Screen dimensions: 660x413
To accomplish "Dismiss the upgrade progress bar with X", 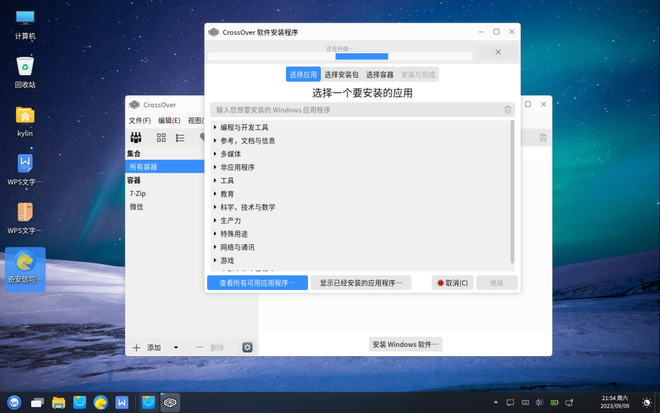I will pyautogui.click(x=498, y=52).
